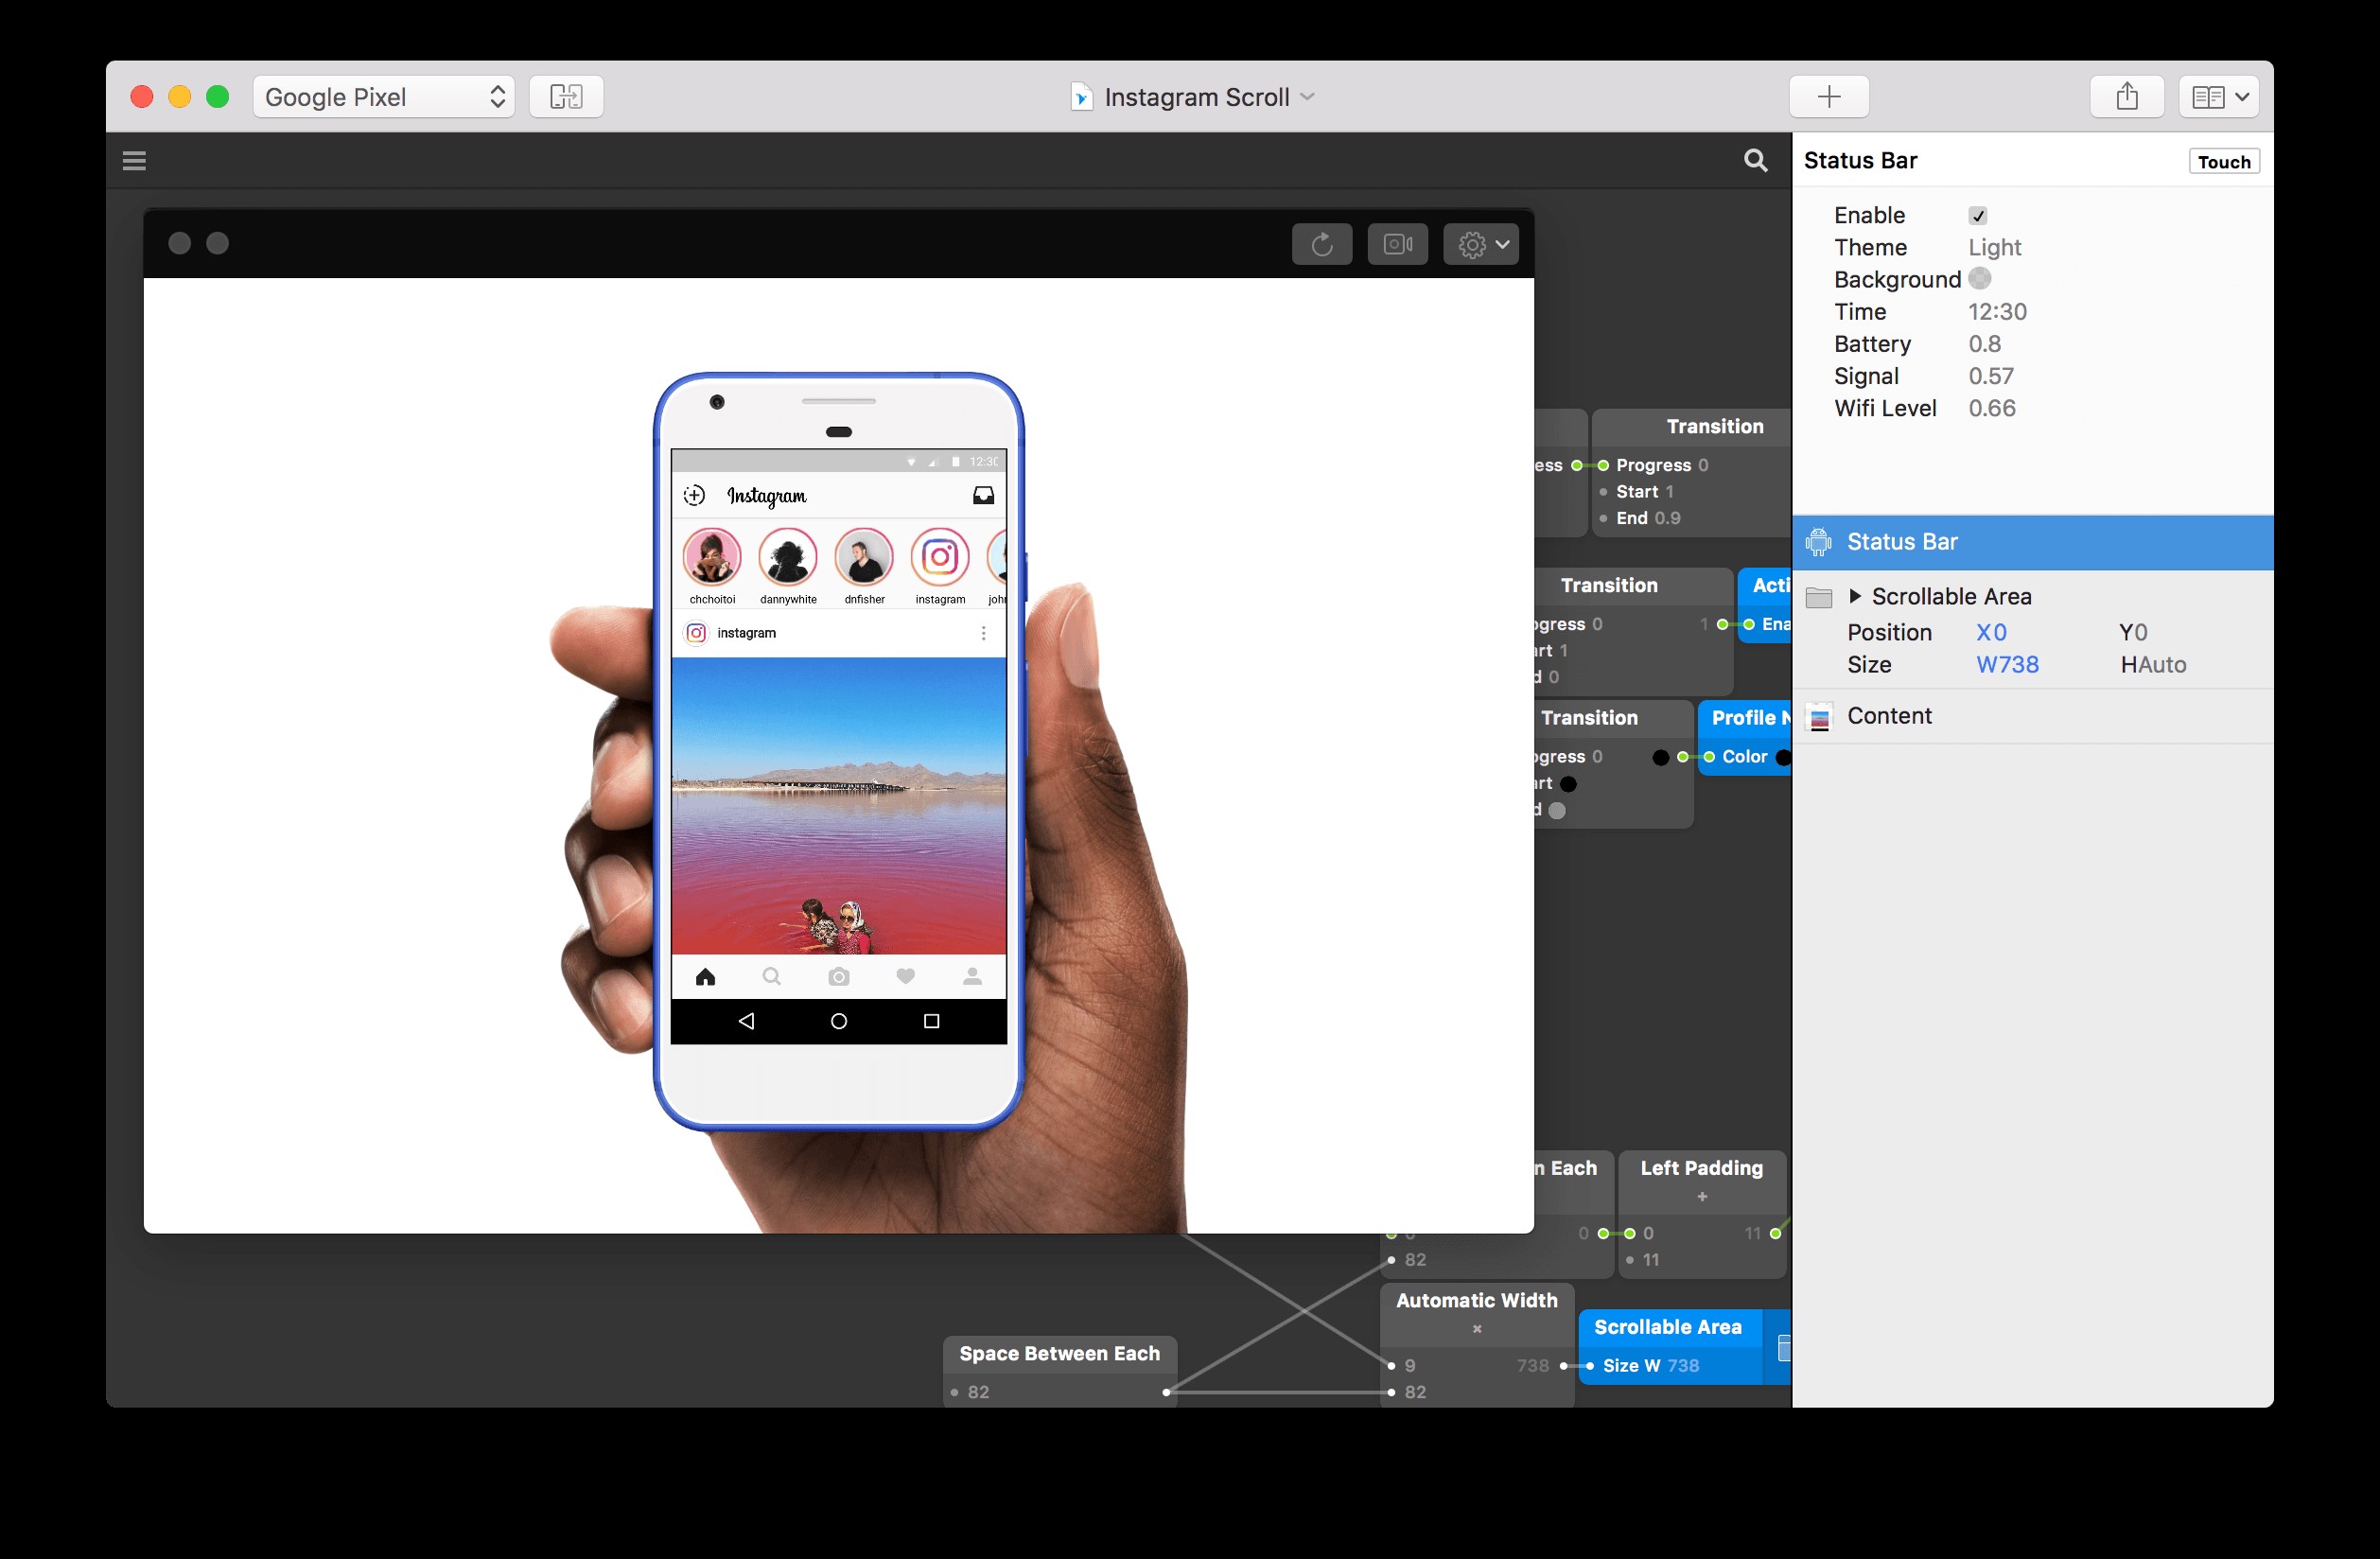This screenshot has width=2380, height=1559.
Task: Click the Instagram inbox tray icon
Action: [x=983, y=495]
